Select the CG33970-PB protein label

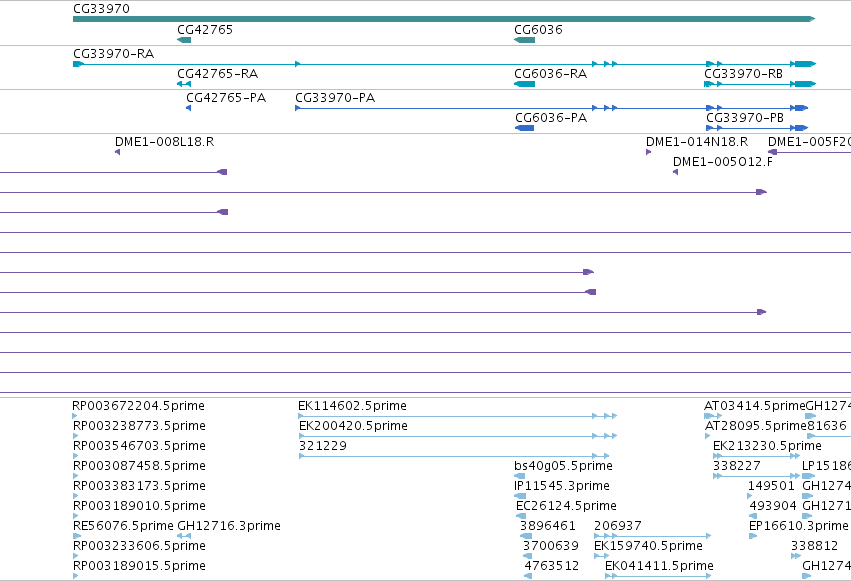[x=745, y=118]
